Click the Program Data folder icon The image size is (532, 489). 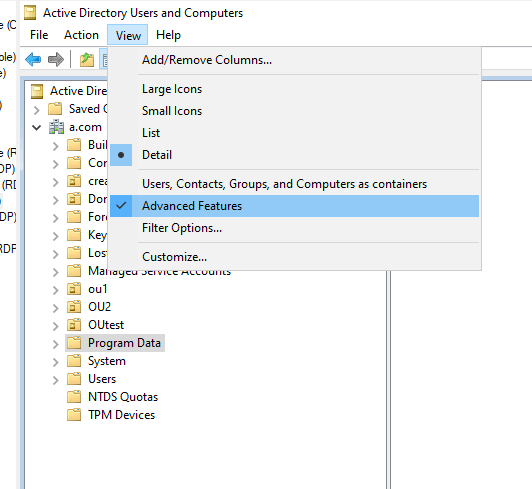pyautogui.click(x=74, y=343)
